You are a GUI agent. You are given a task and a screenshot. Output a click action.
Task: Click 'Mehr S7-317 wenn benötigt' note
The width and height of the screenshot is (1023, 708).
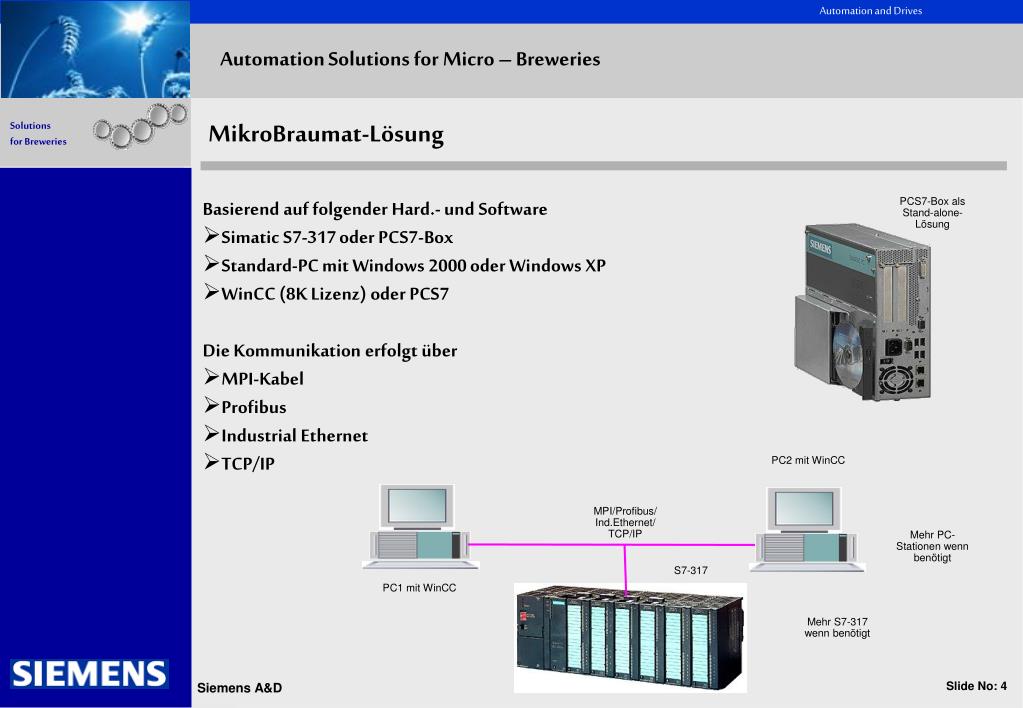[837, 627]
